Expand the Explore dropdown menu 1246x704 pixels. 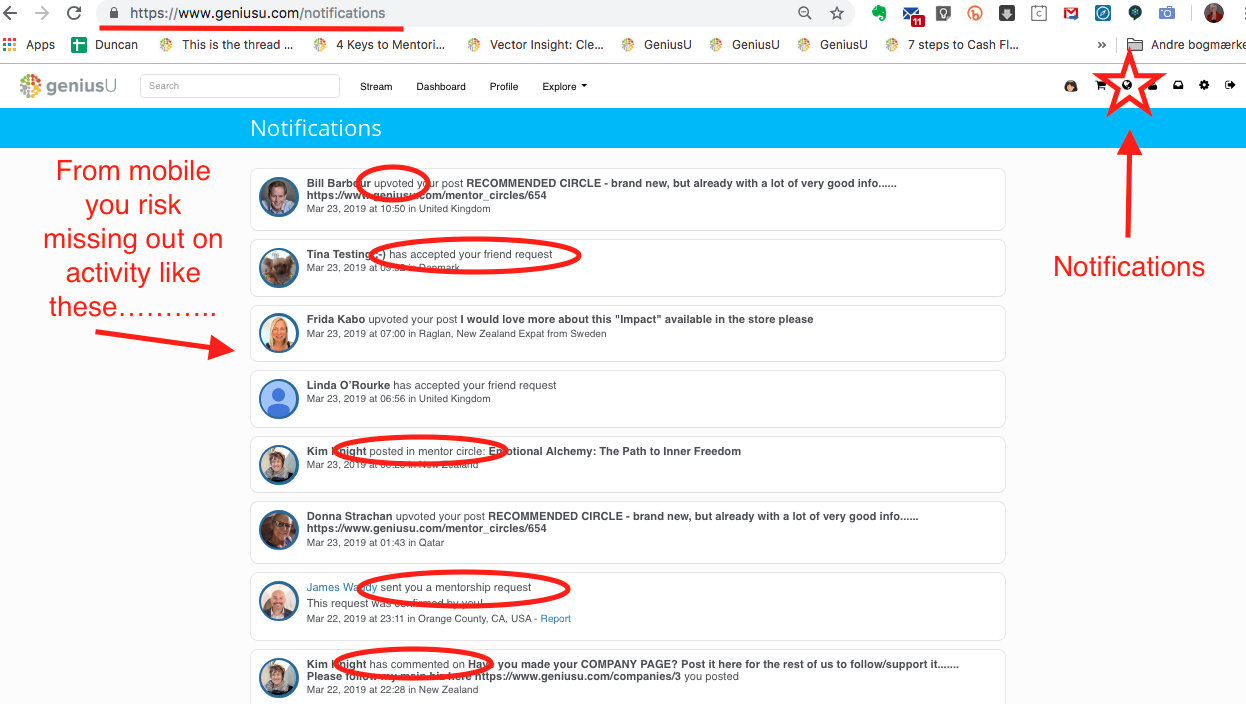coord(564,87)
